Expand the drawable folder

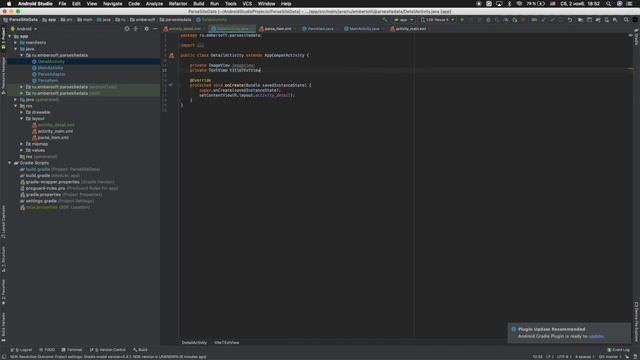22,112
